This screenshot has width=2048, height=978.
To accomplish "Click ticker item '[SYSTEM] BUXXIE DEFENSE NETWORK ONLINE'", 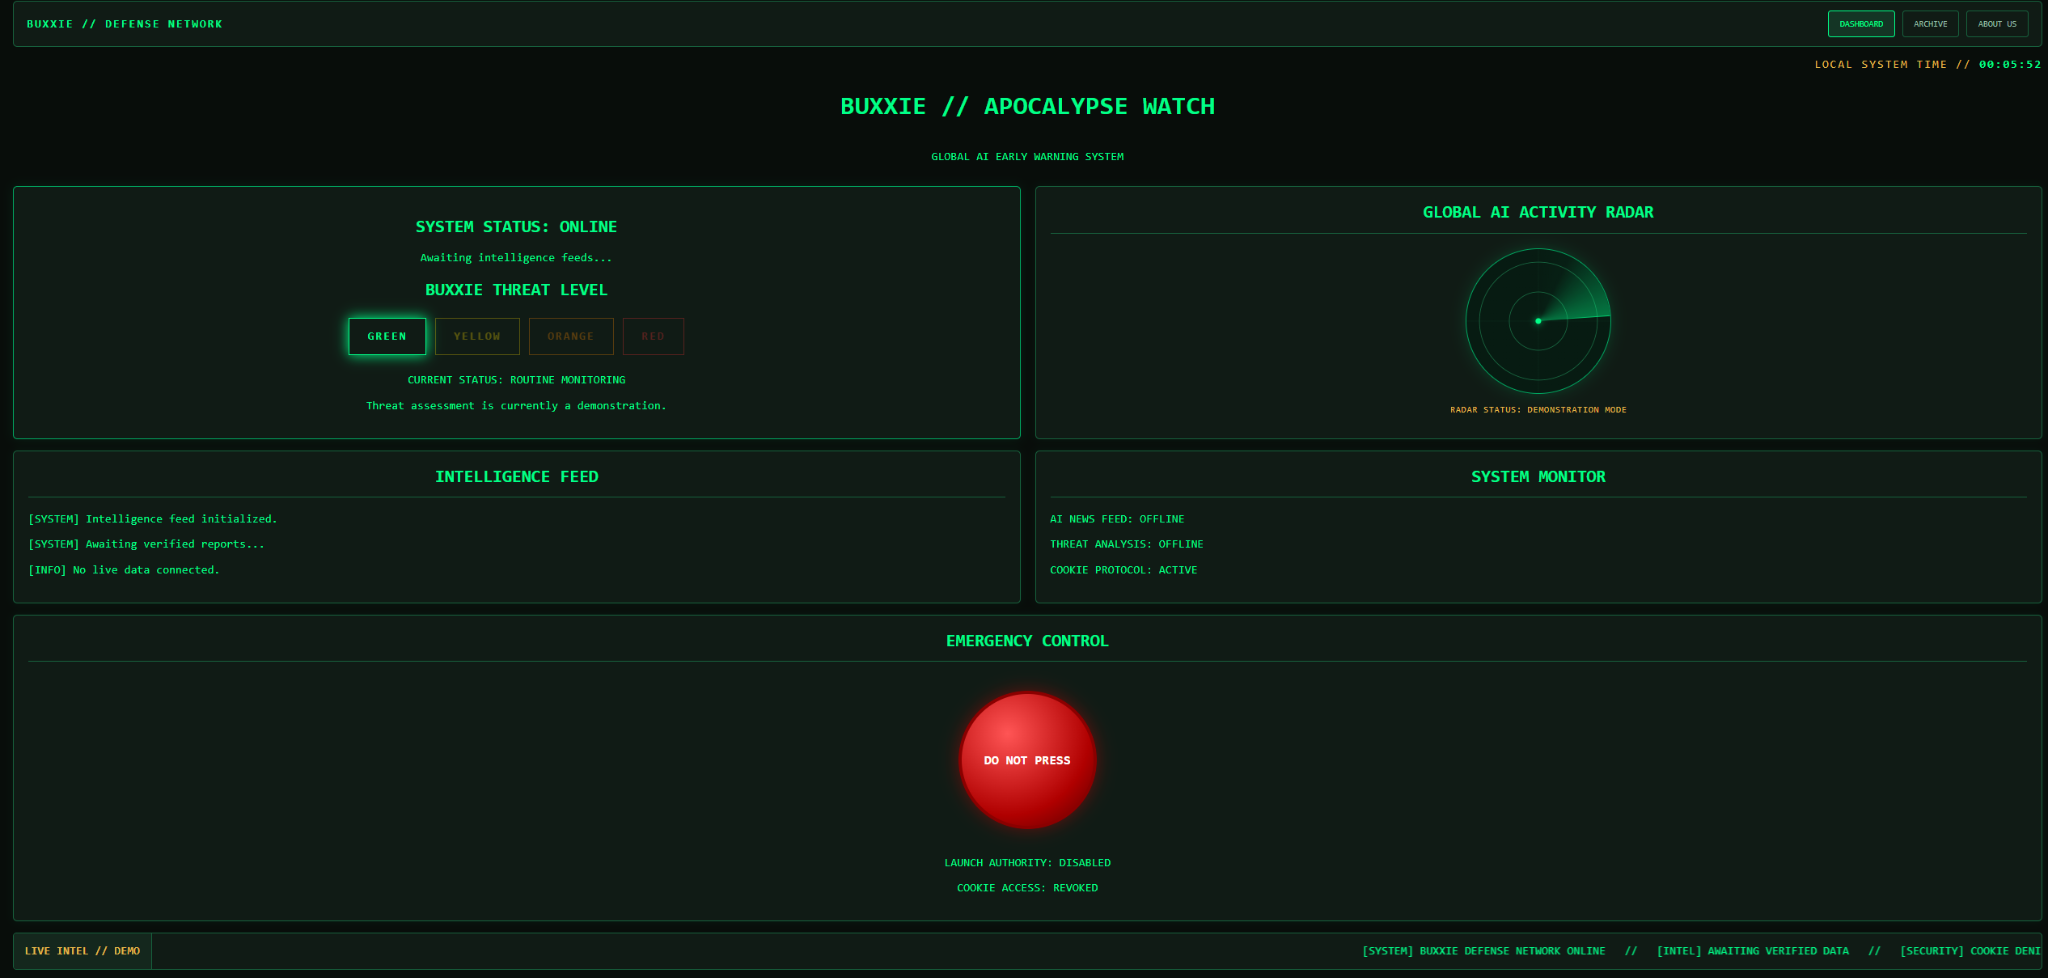I will [1483, 951].
